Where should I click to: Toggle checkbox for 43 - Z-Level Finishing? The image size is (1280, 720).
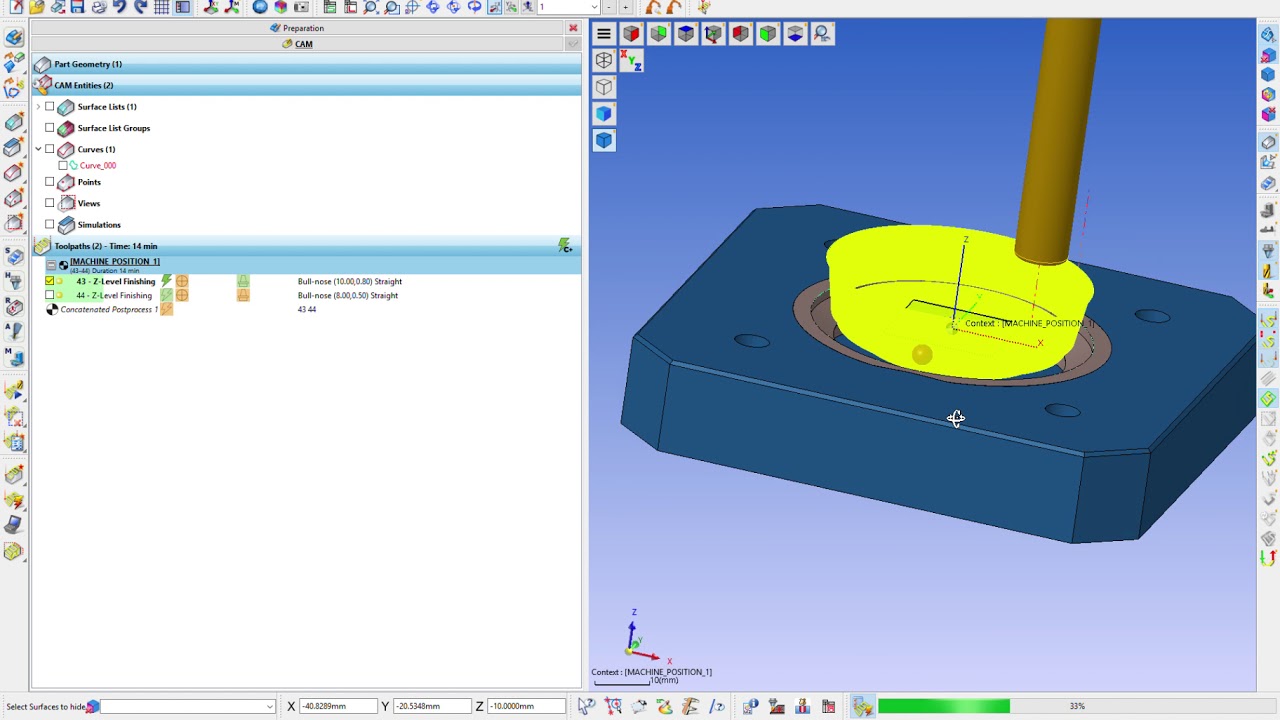point(50,281)
